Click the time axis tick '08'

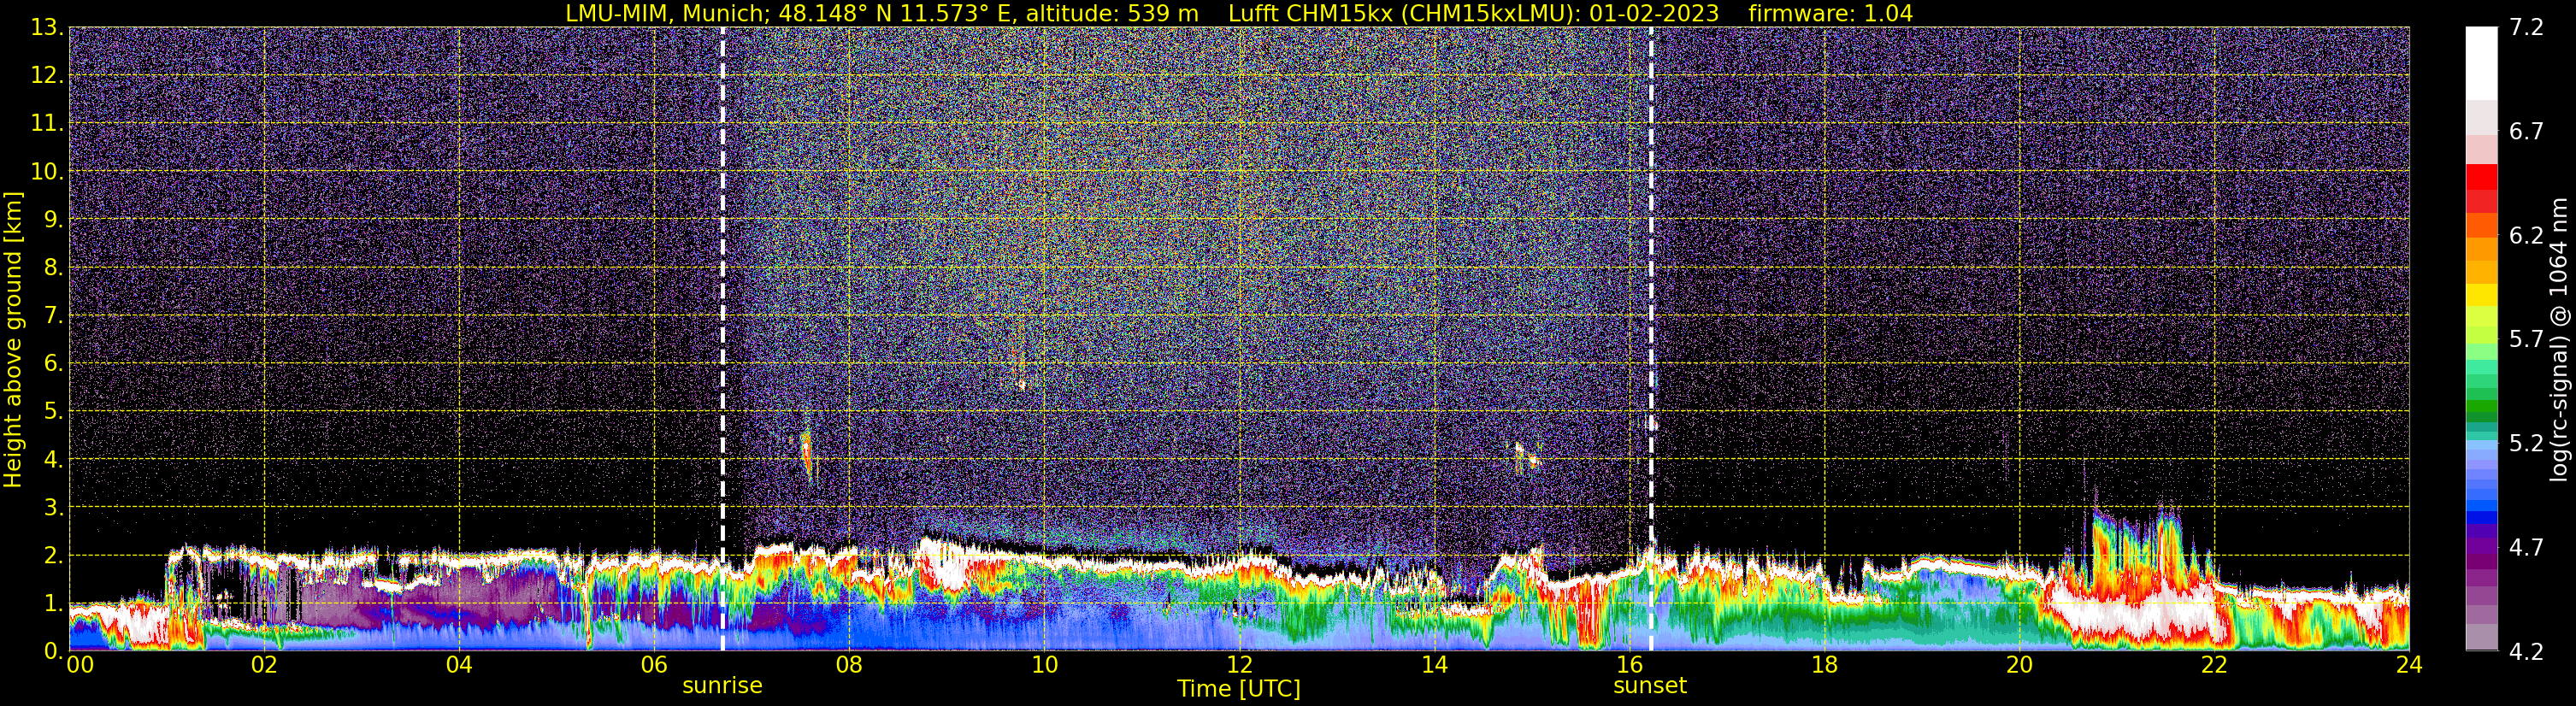[x=849, y=665]
